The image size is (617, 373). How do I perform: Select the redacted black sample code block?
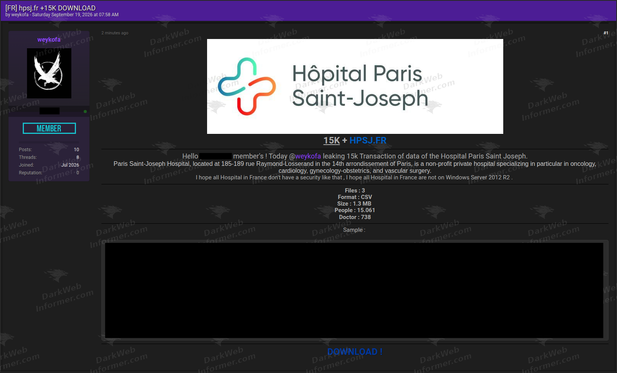354,290
